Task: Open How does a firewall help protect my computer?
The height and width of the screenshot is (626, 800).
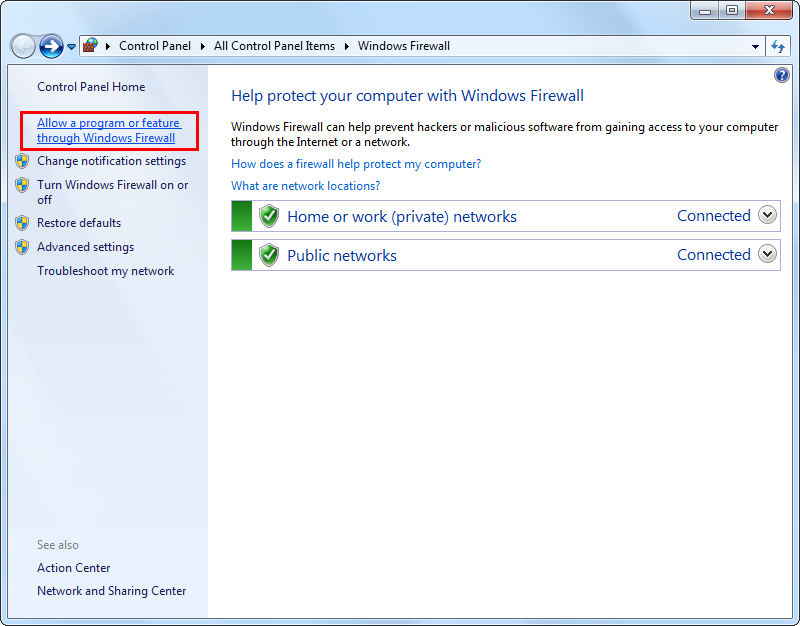Action: (356, 164)
